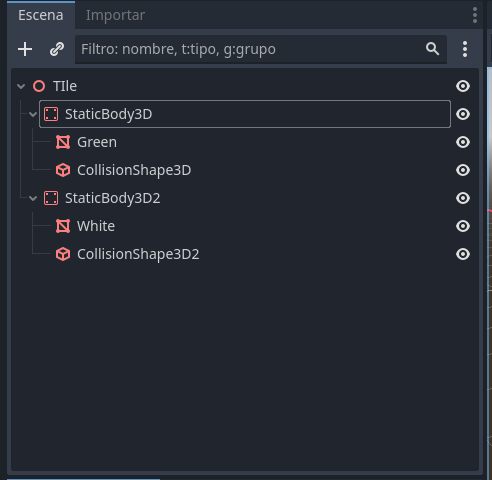Click the Green MeshInstance3D node icon
Image resolution: width=492 pixels, height=480 pixels.
pos(63,142)
